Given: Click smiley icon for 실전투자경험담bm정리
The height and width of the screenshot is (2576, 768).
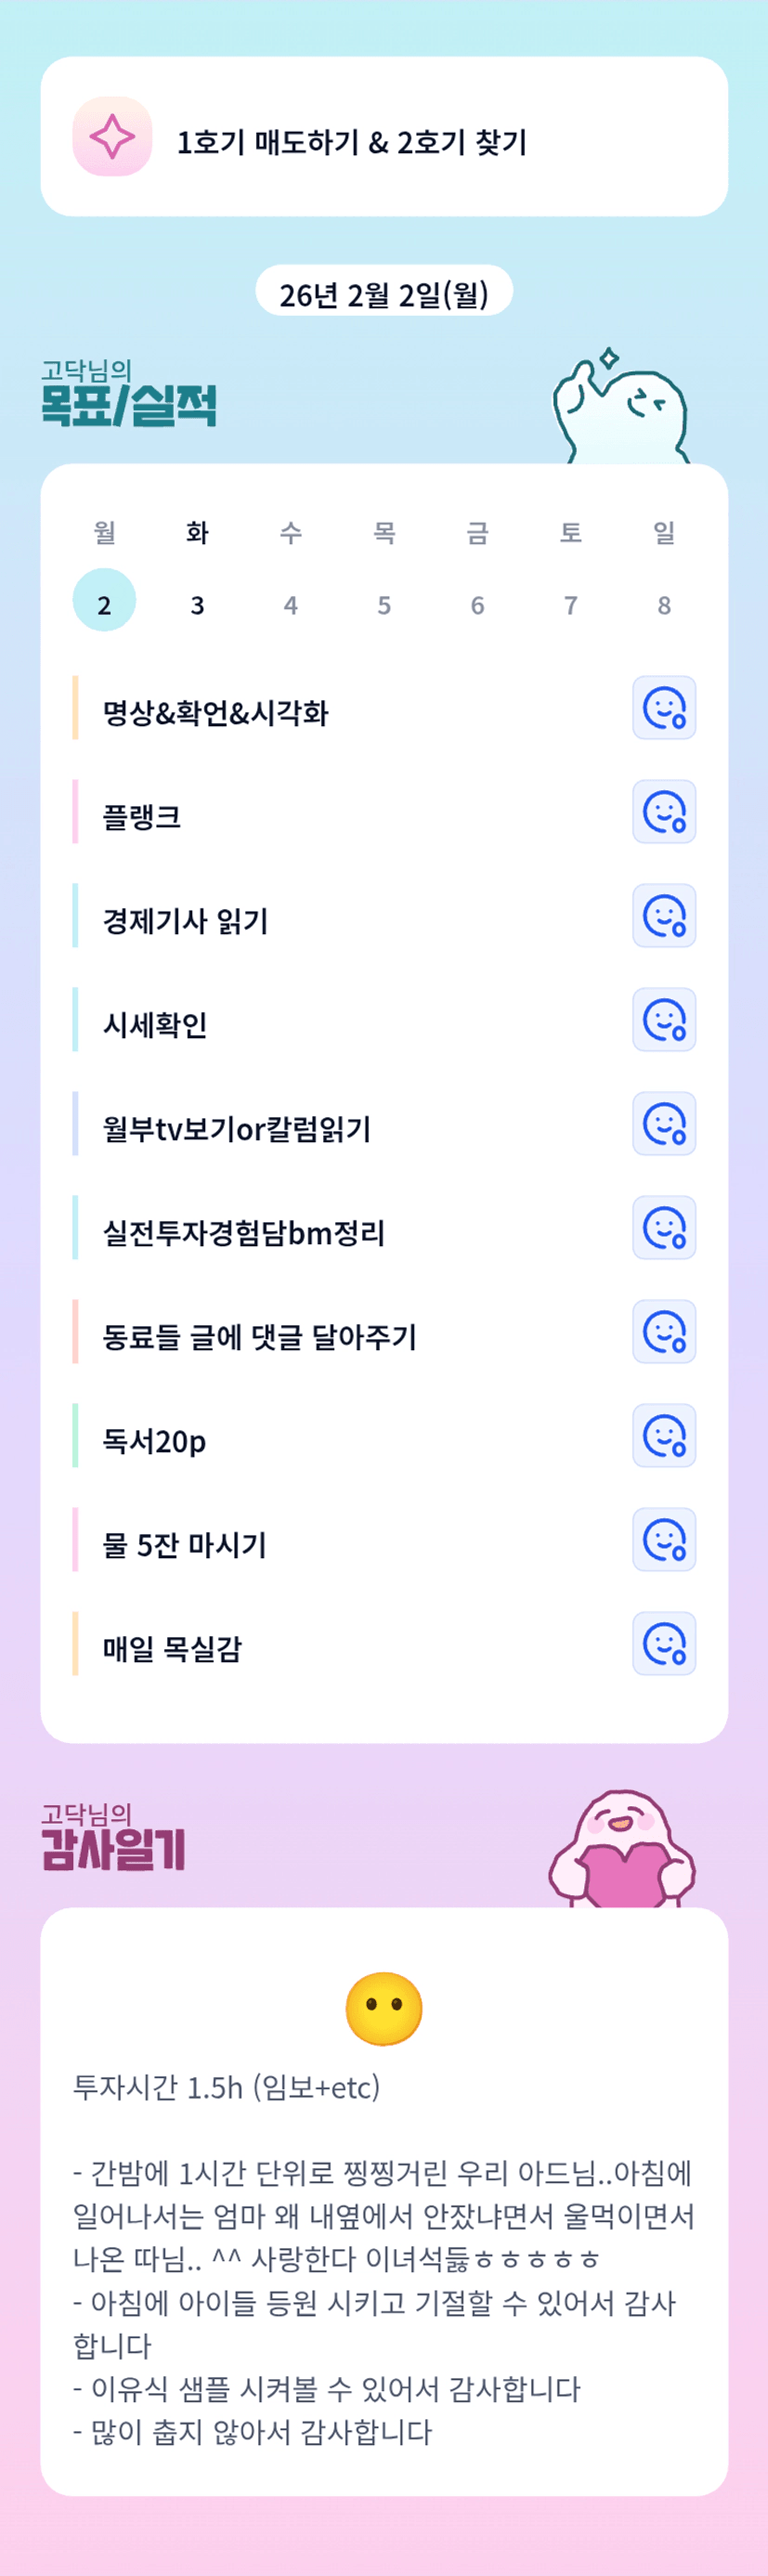Looking at the screenshot, I should point(664,1228).
